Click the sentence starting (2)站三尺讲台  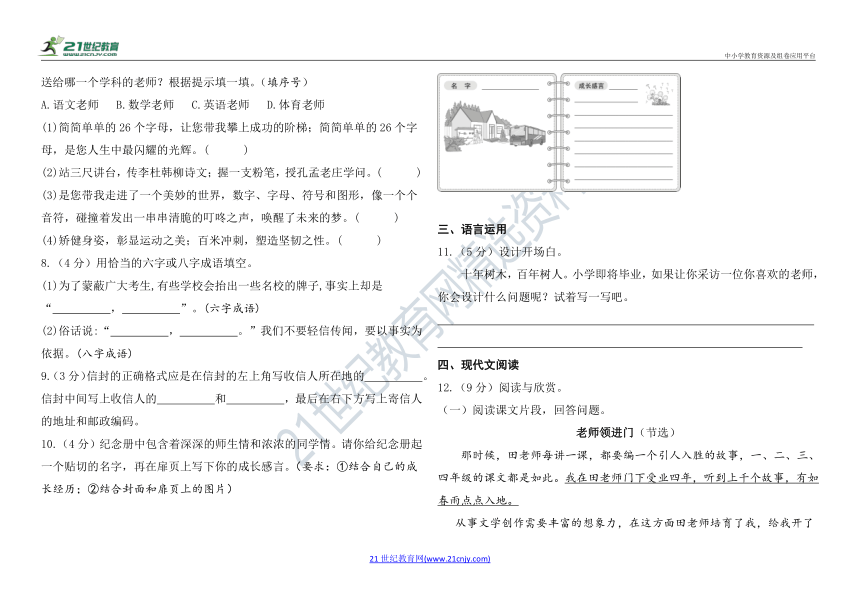pos(231,173)
